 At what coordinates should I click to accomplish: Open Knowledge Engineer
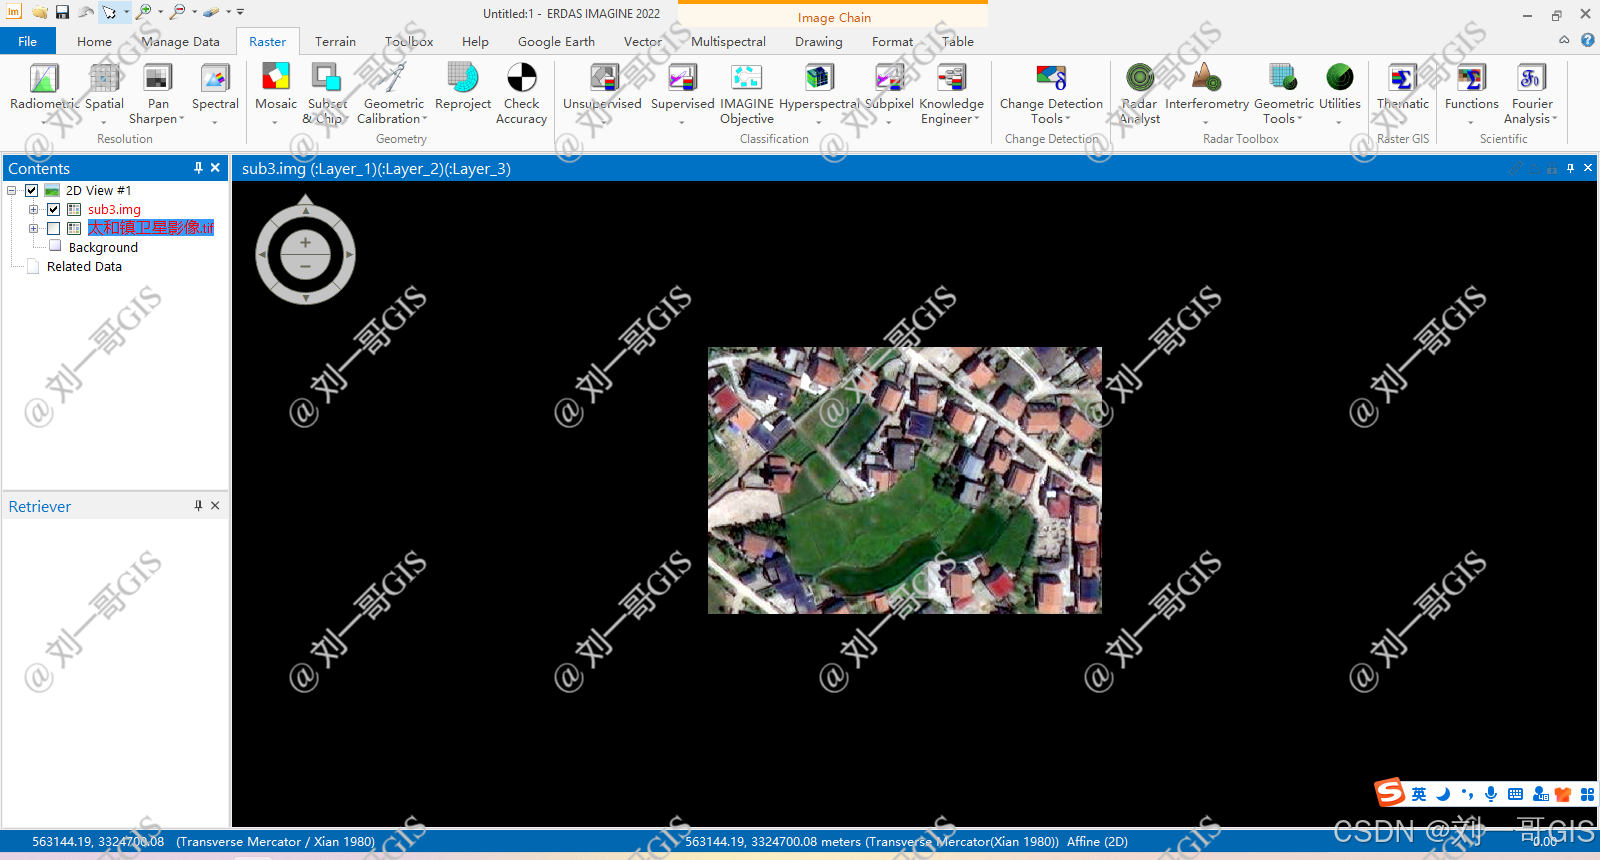[951, 92]
